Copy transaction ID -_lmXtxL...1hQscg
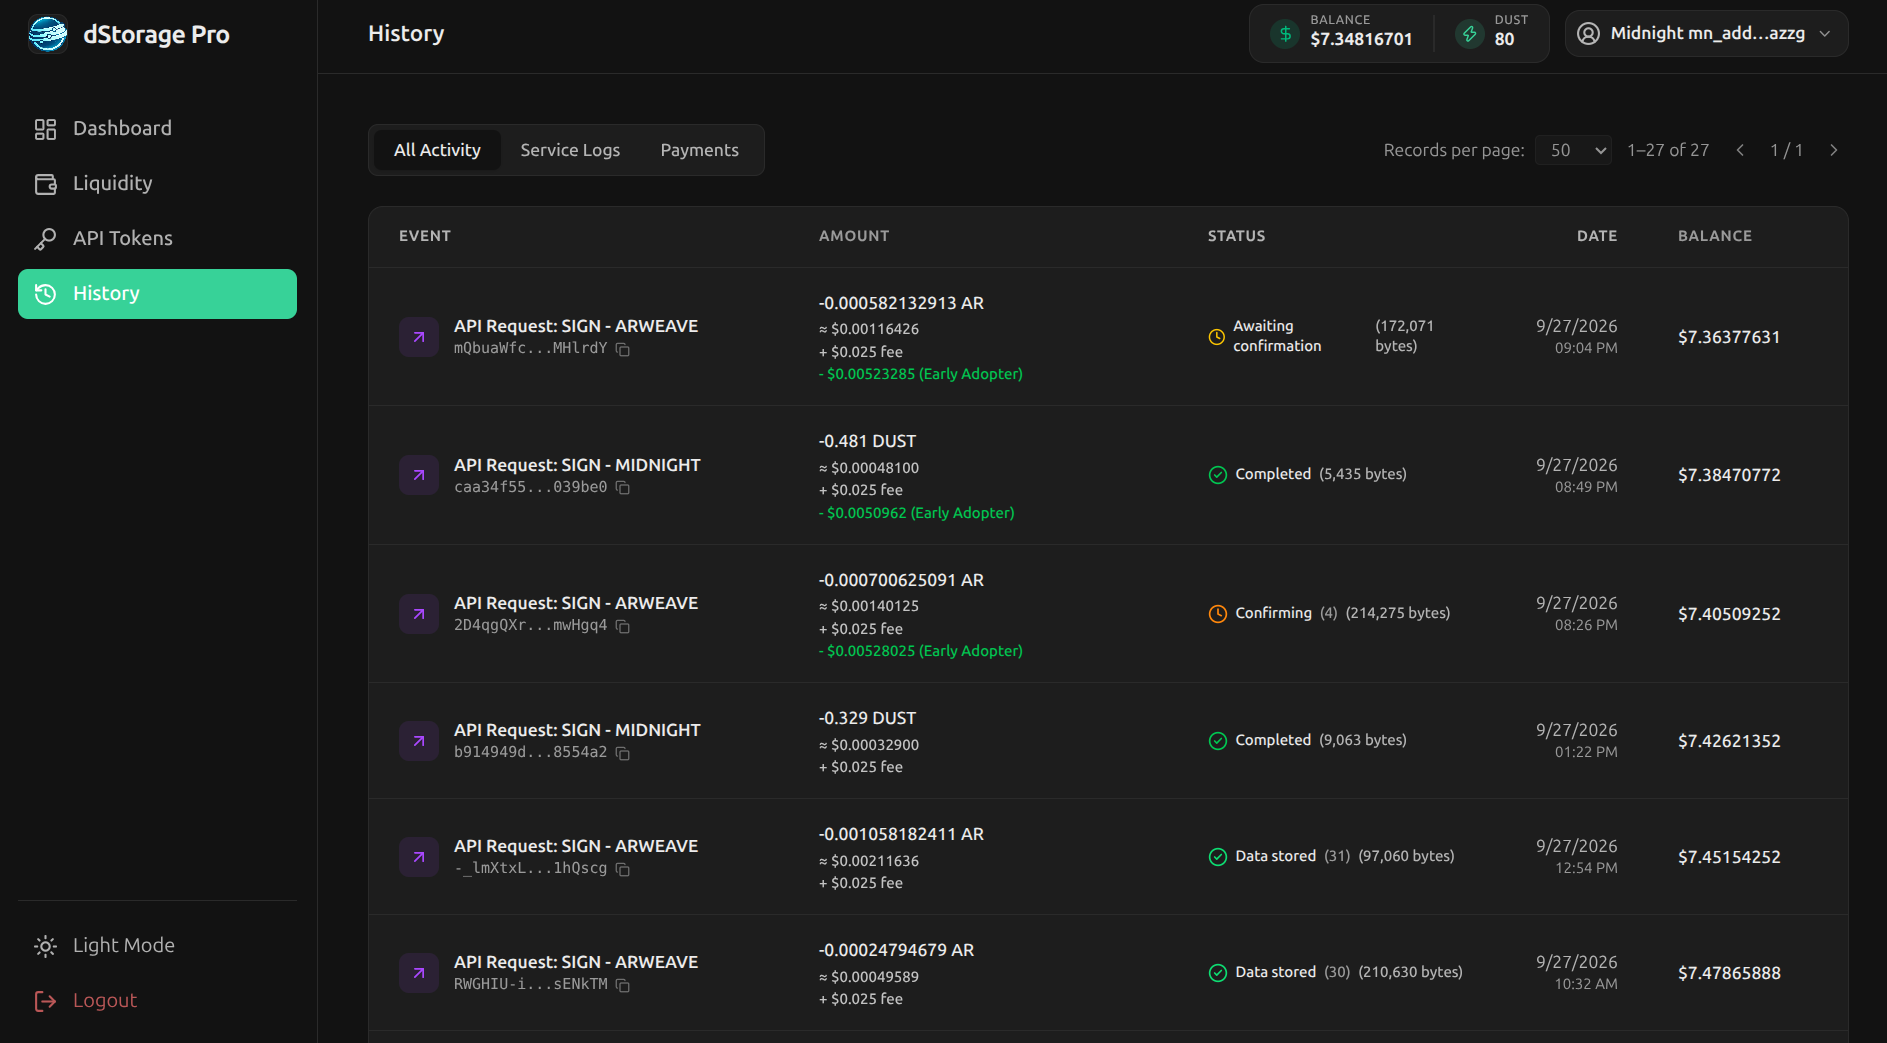1887x1043 pixels. click(622, 869)
